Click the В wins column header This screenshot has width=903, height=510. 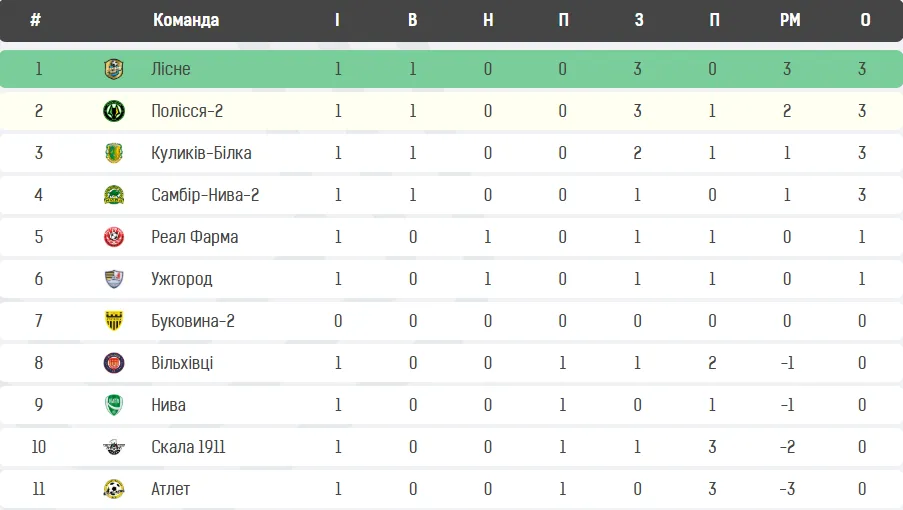412,20
